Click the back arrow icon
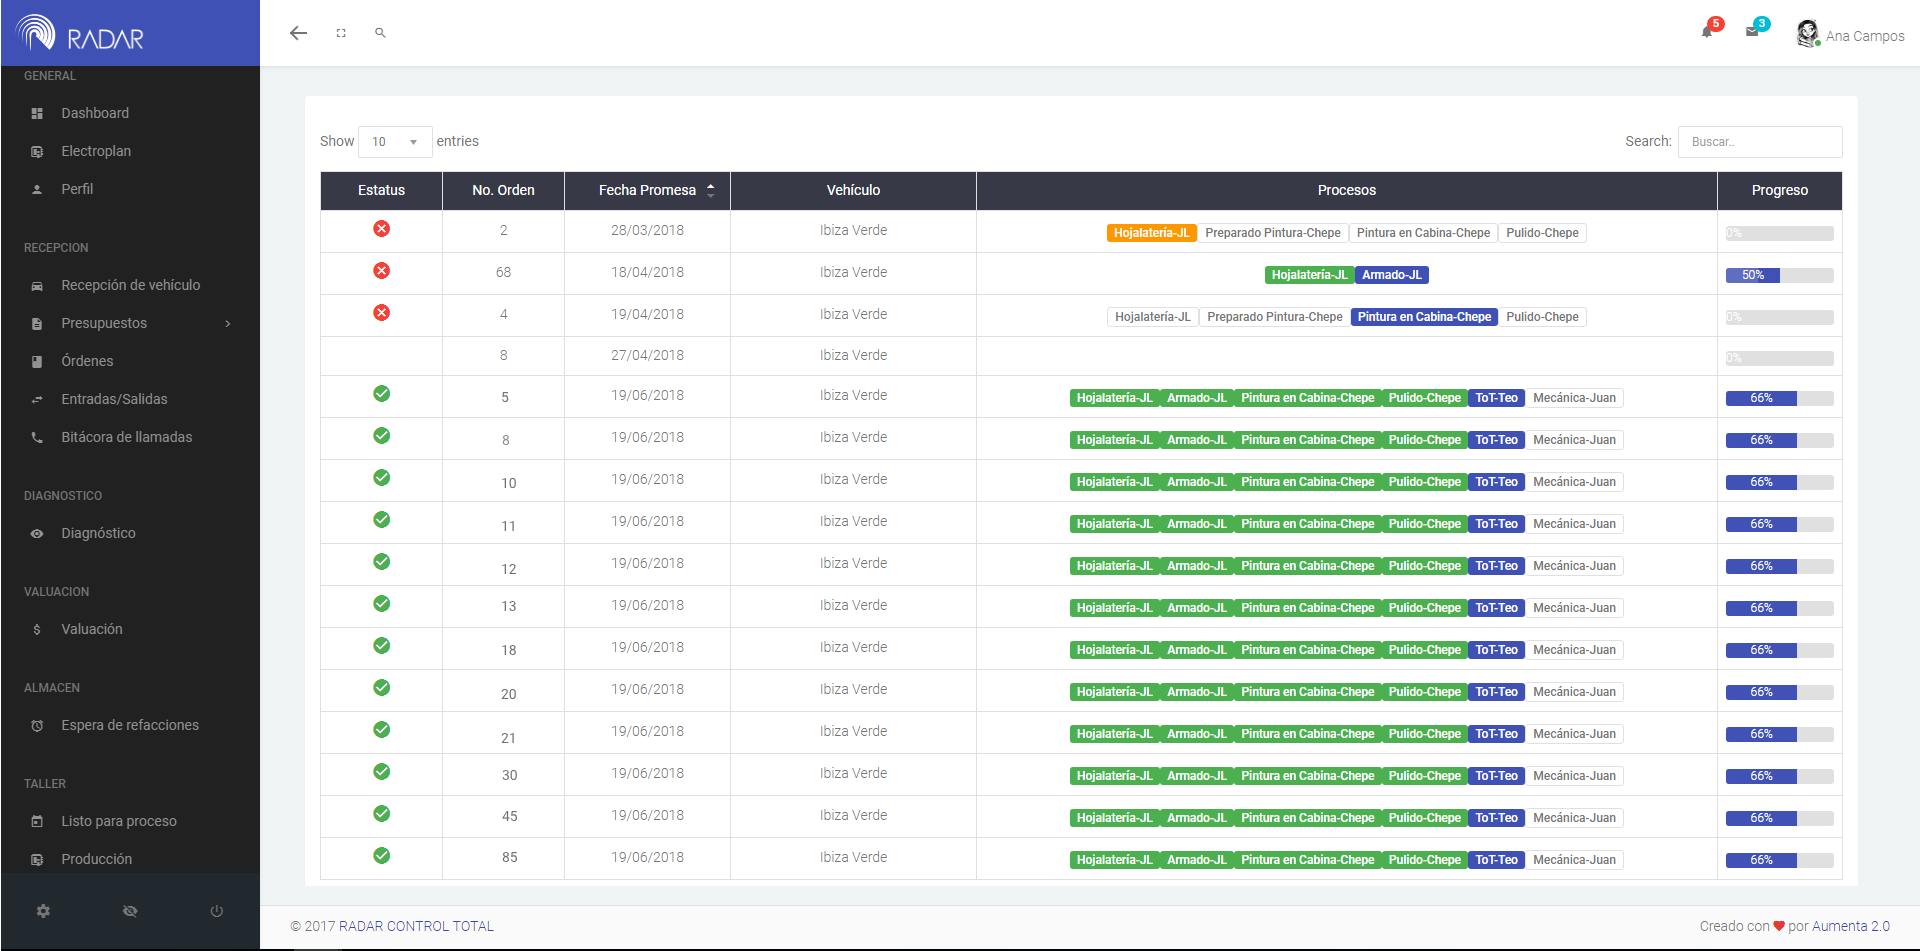 click(298, 33)
